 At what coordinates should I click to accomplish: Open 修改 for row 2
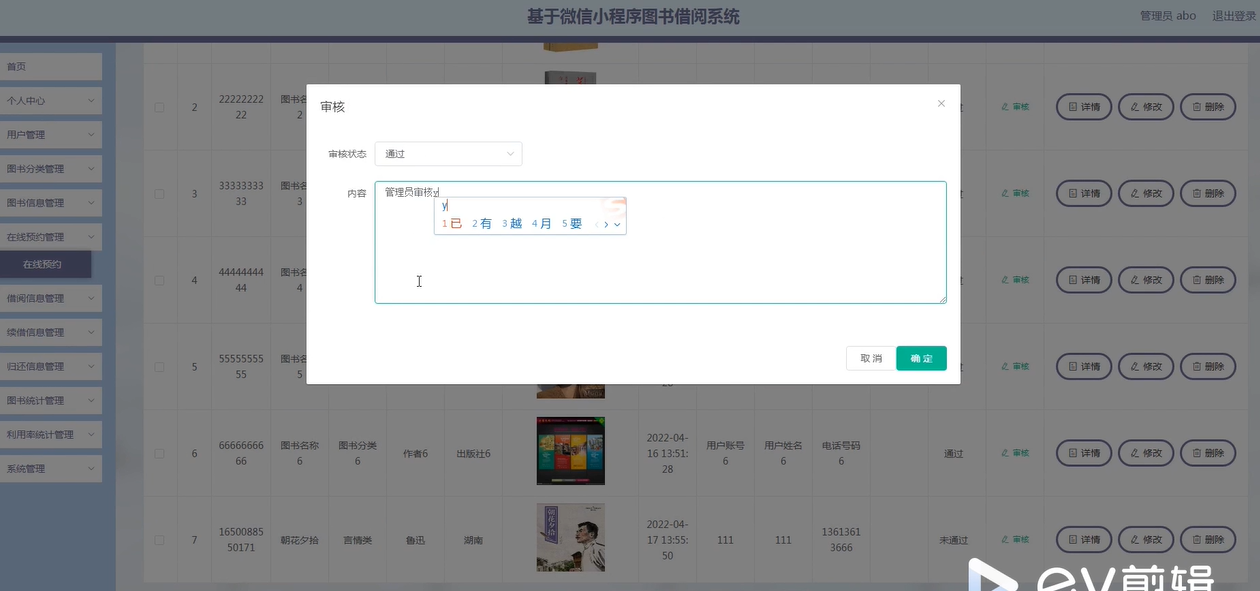click(x=1146, y=107)
